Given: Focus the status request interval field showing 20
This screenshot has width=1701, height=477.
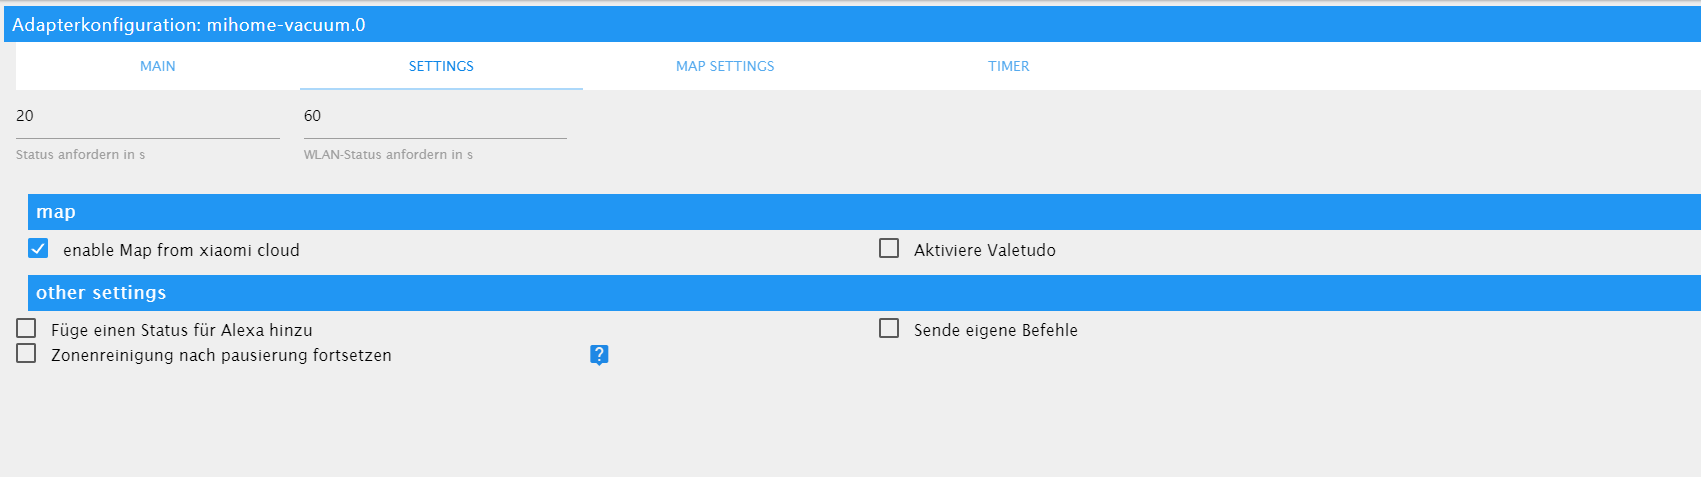Looking at the screenshot, I should 147,117.
